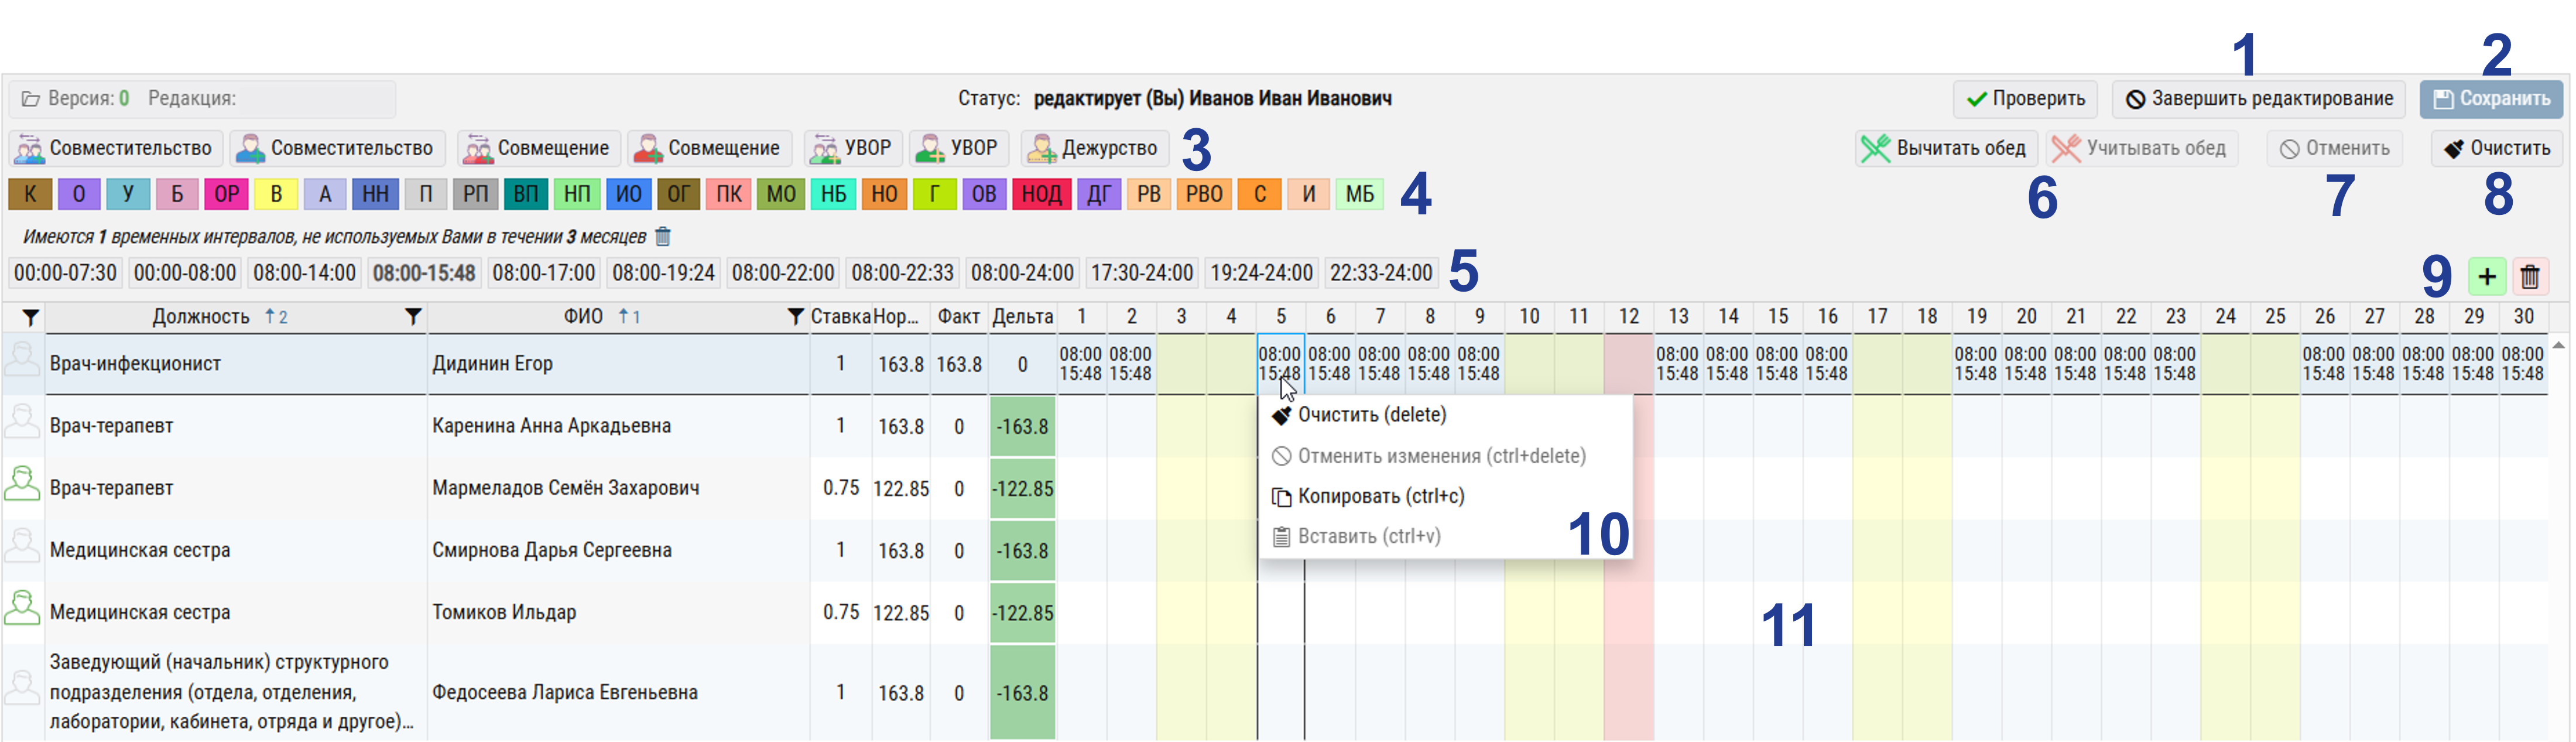Sort by the ФИО column header
Image resolution: width=2576 pixels, height=742 pixels.
coord(583,317)
